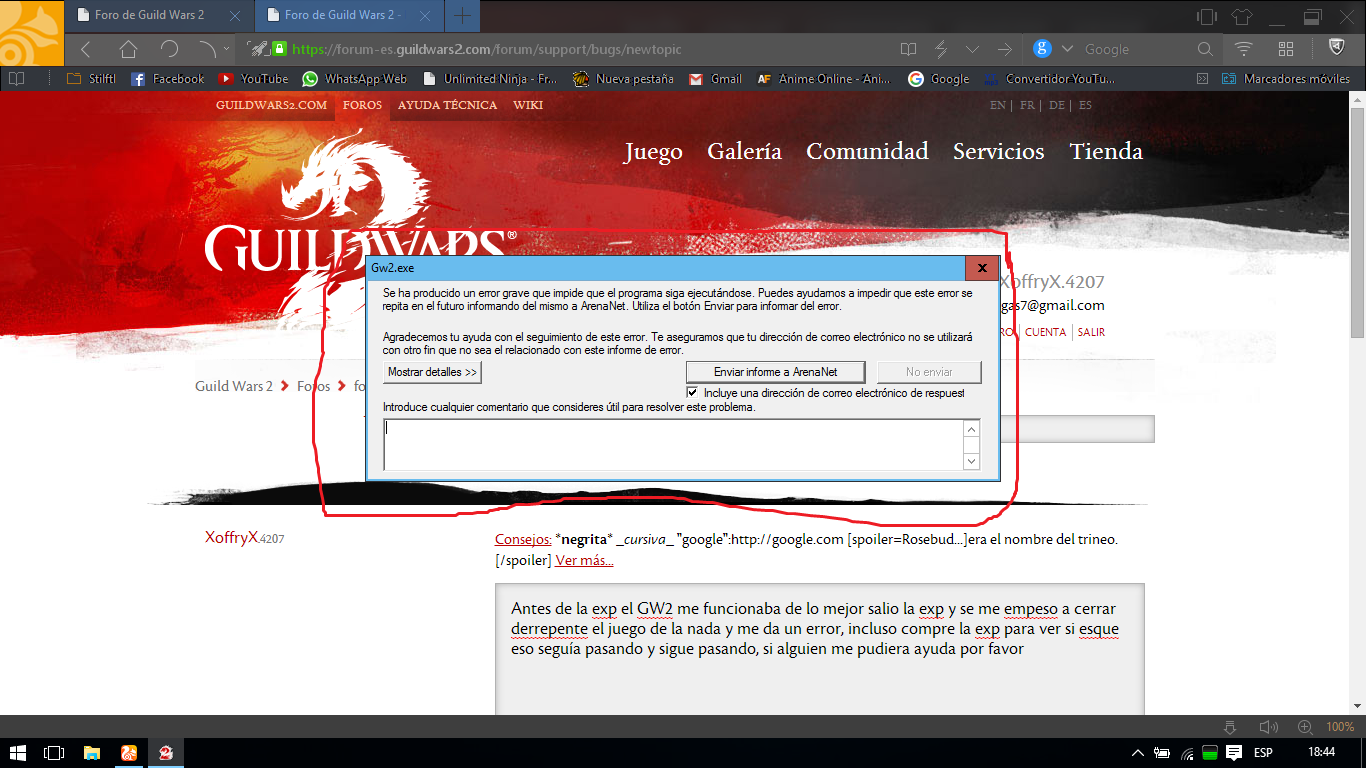Viewport: 1366px width, 768px height.
Task: Go back with the browser back arrow
Action: tap(86, 49)
